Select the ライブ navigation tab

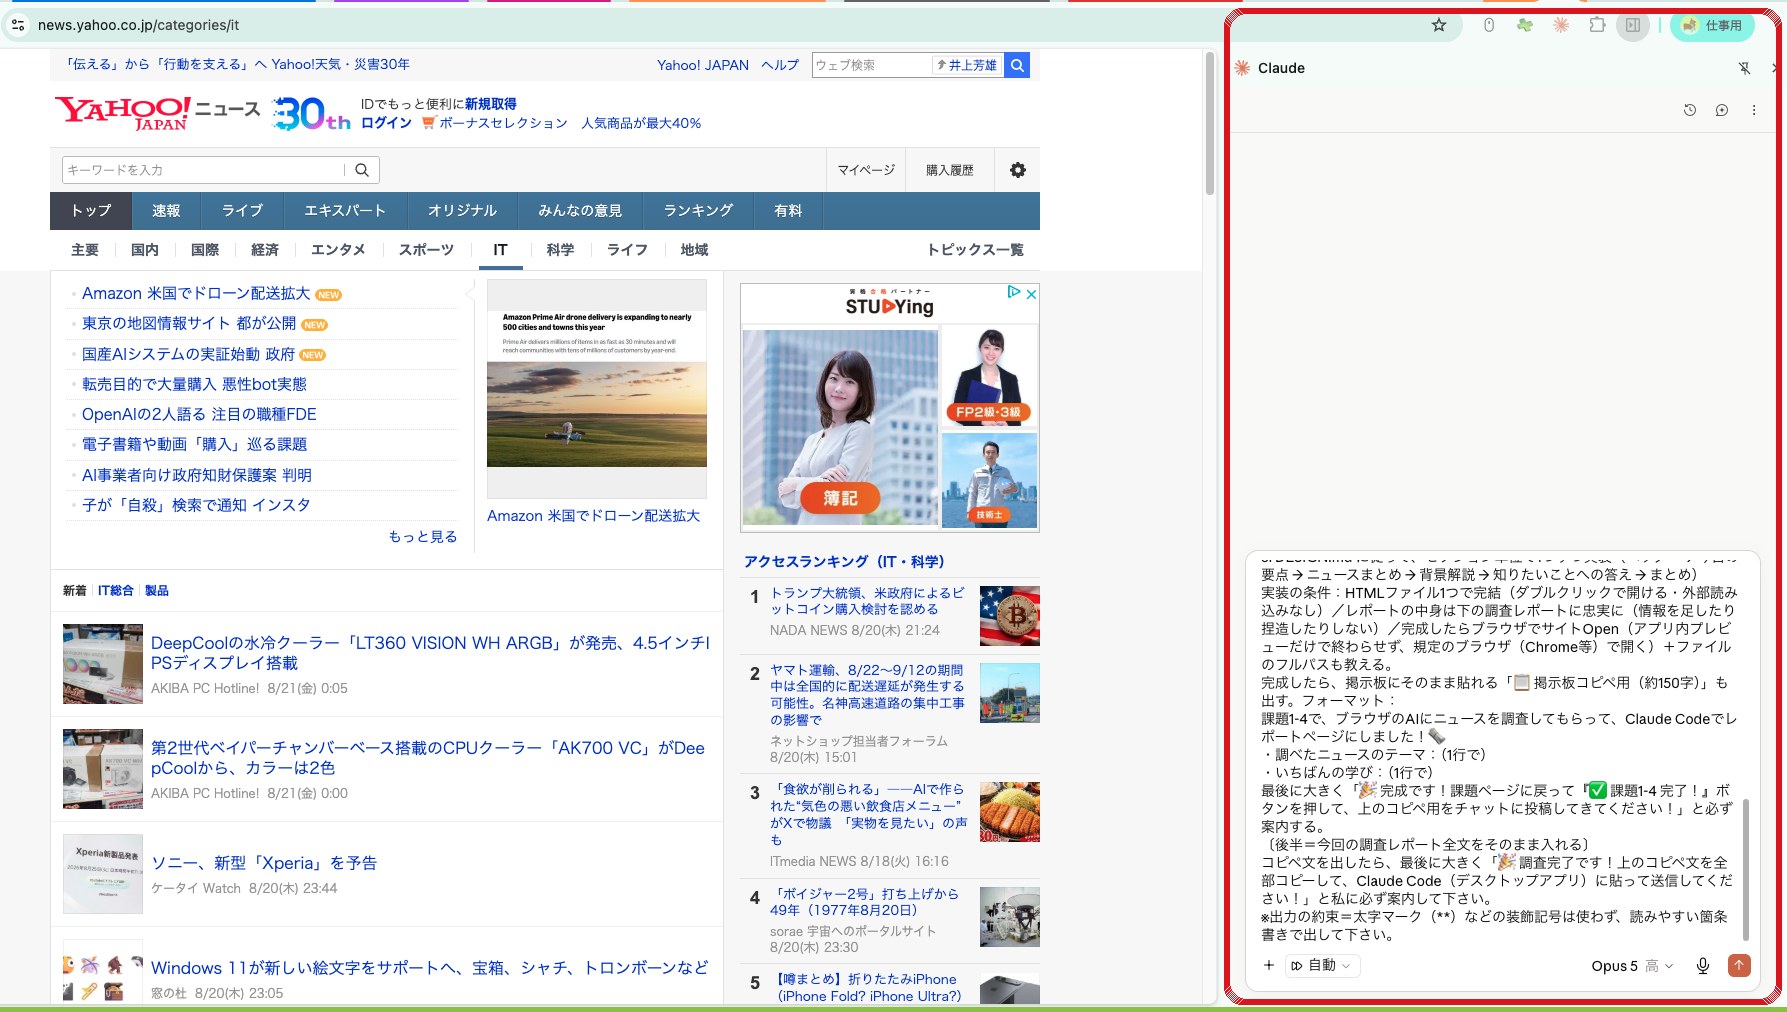tap(242, 211)
